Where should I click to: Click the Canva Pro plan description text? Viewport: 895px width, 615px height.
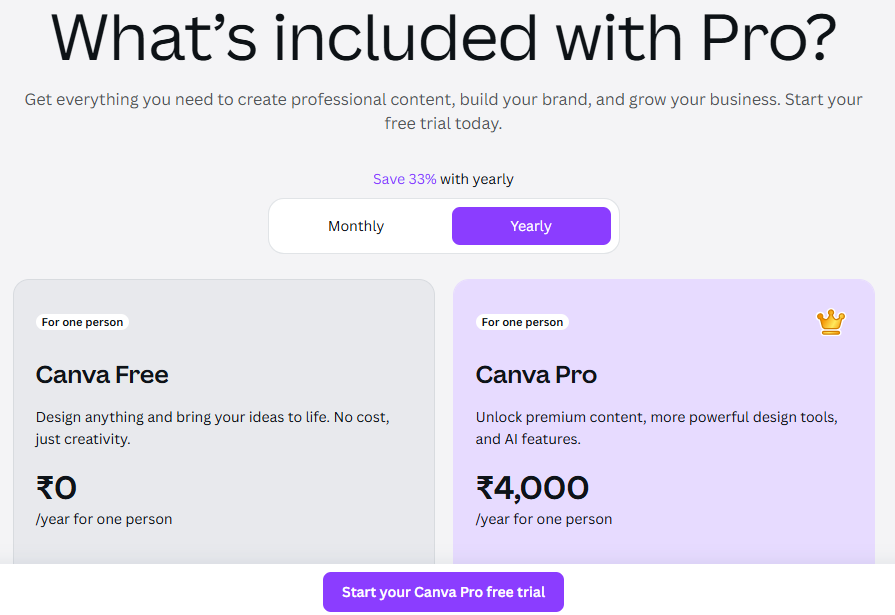tap(655, 427)
